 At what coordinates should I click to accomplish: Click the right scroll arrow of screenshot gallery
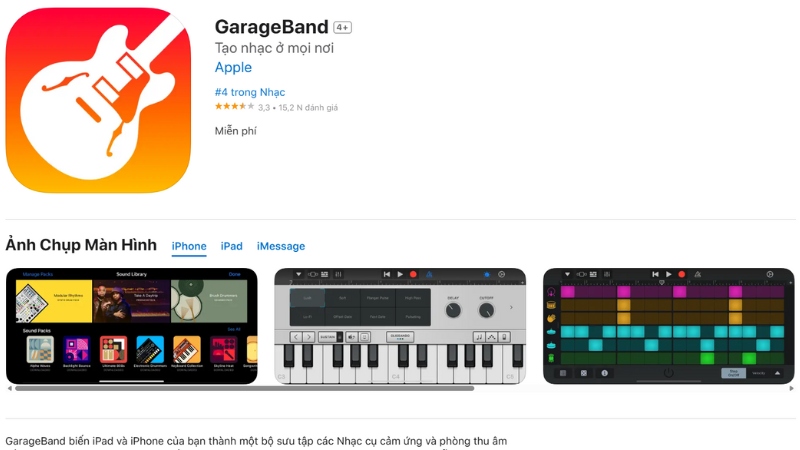[x=791, y=389]
